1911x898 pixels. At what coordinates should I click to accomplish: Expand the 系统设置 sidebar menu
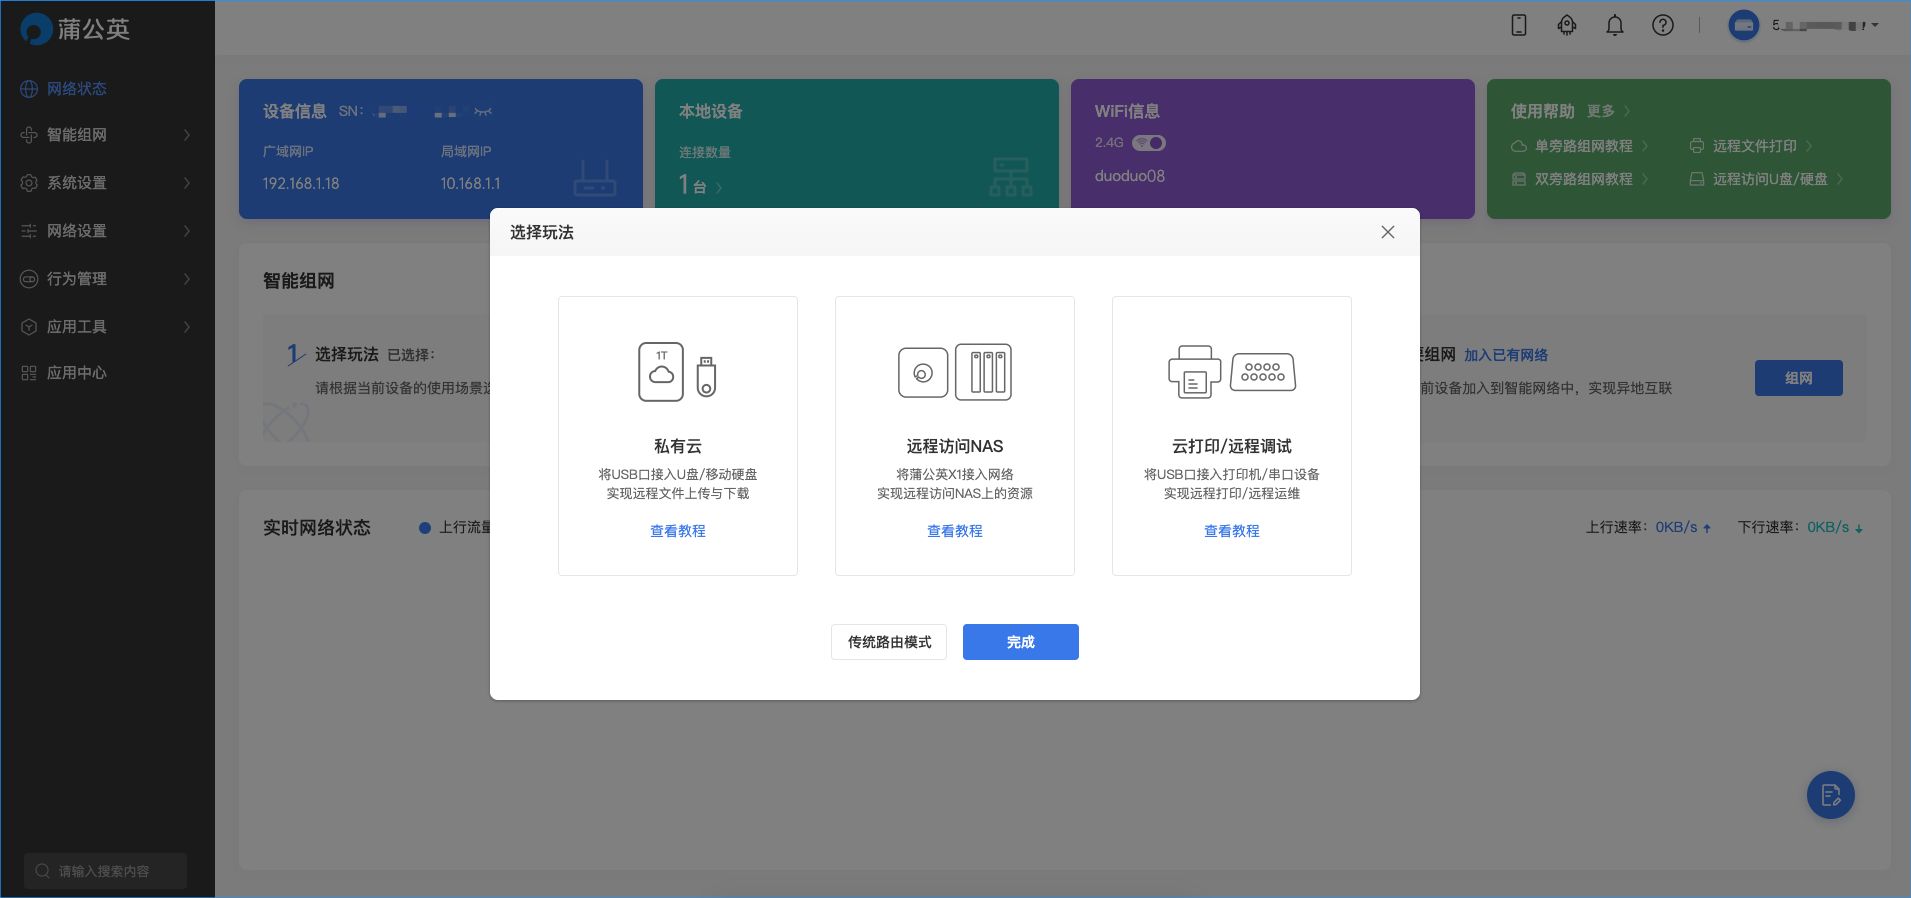[x=107, y=183]
